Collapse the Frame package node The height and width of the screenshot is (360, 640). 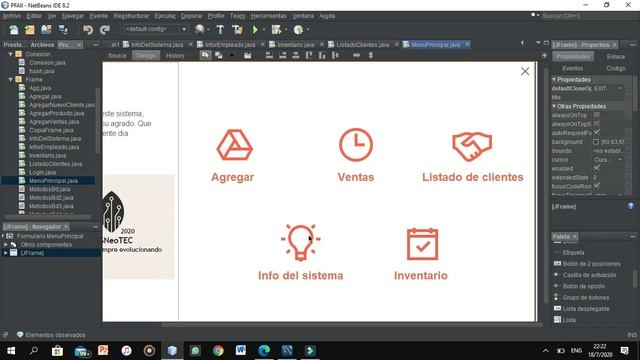[11, 79]
